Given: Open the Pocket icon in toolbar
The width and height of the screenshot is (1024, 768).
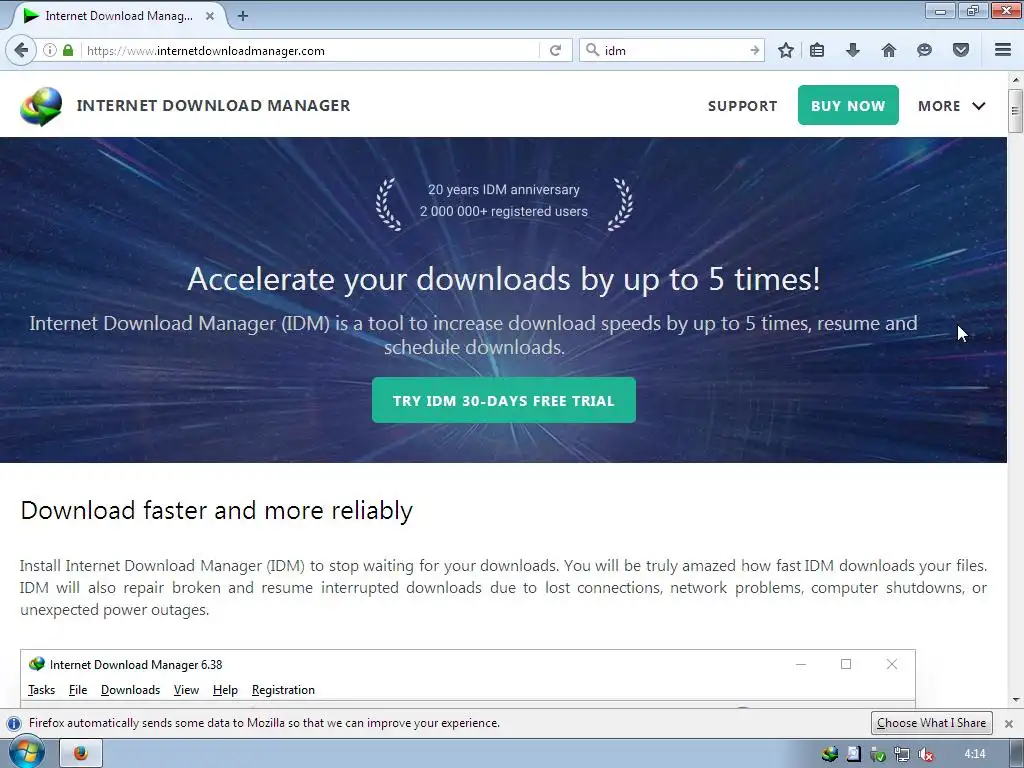Looking at the screenshot, I should point(960,50).
